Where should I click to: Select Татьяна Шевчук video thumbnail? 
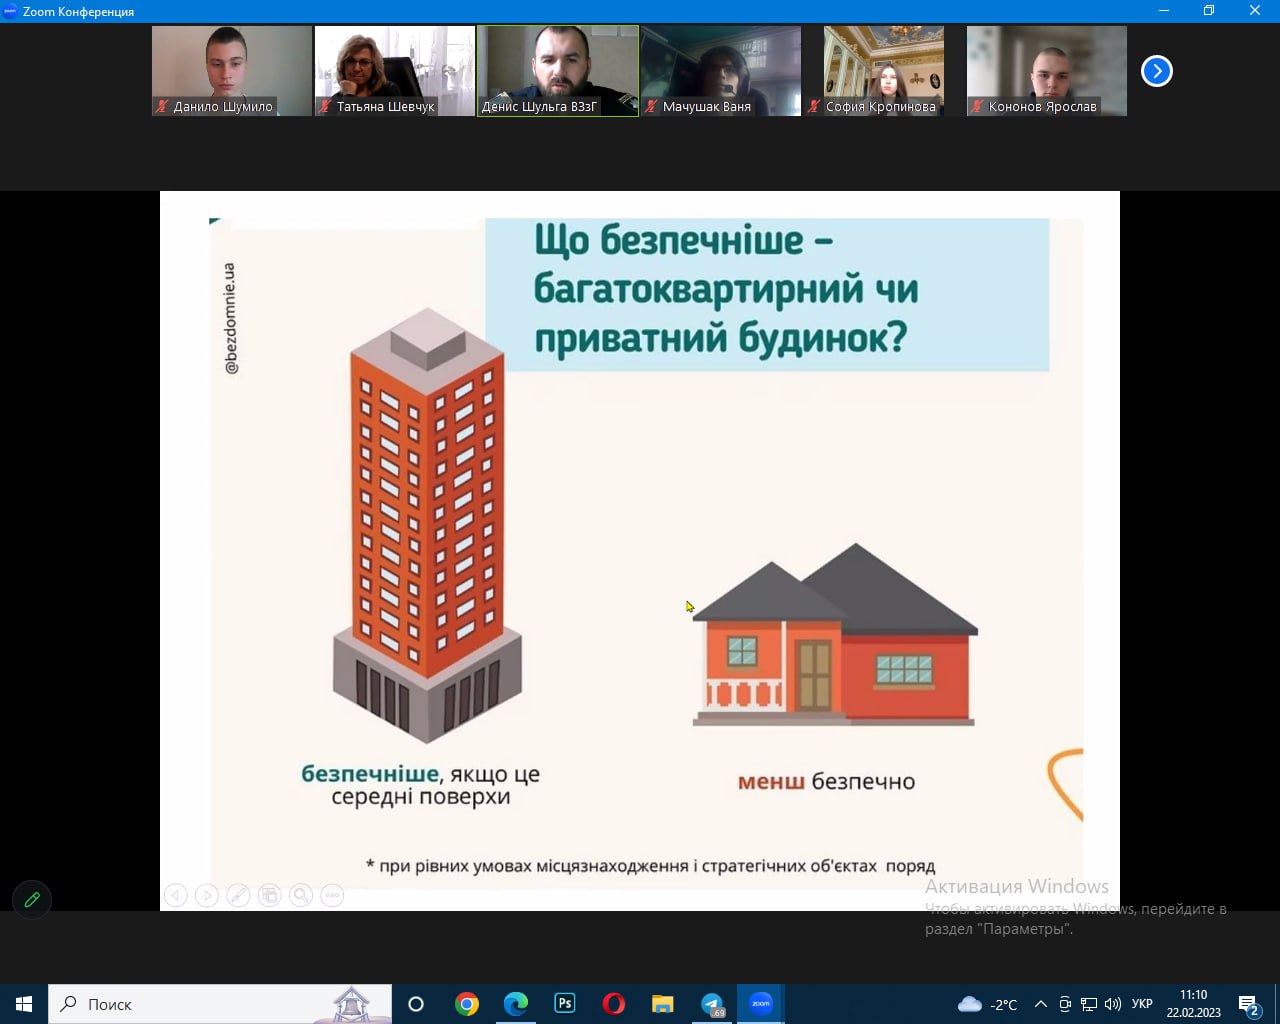[395, 71]
